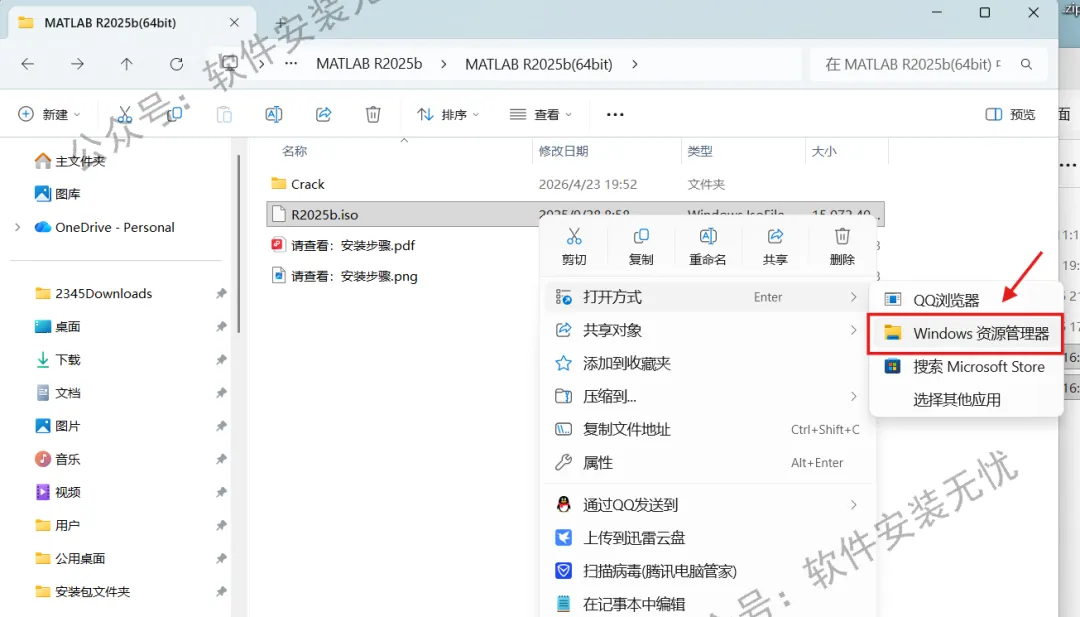Screen dimensions: 1080x617
Task: Select 上传到迅雷云盘
Action: [x=707, y=538]
